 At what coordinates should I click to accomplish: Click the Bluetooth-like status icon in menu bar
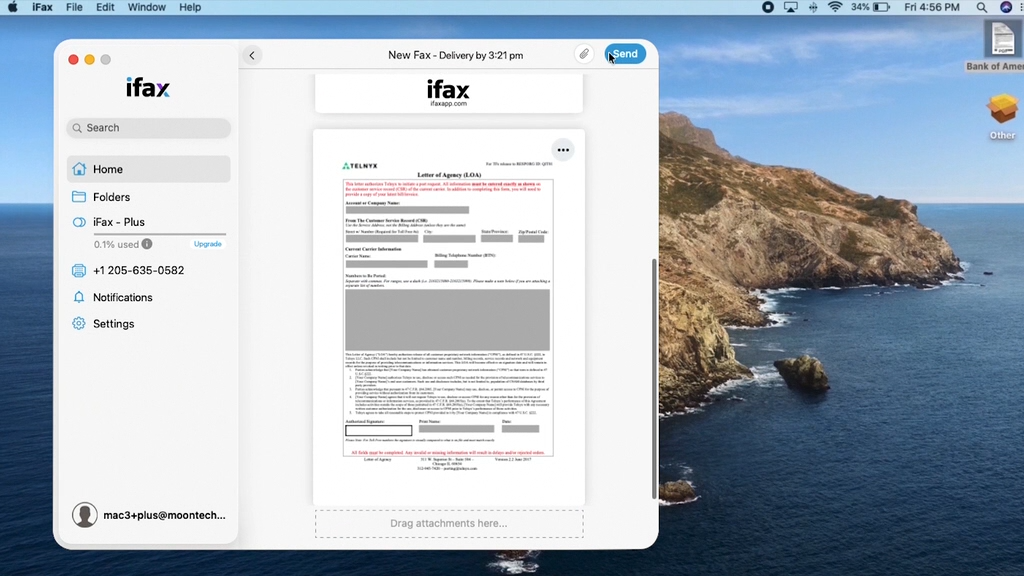tap(813, 7)
